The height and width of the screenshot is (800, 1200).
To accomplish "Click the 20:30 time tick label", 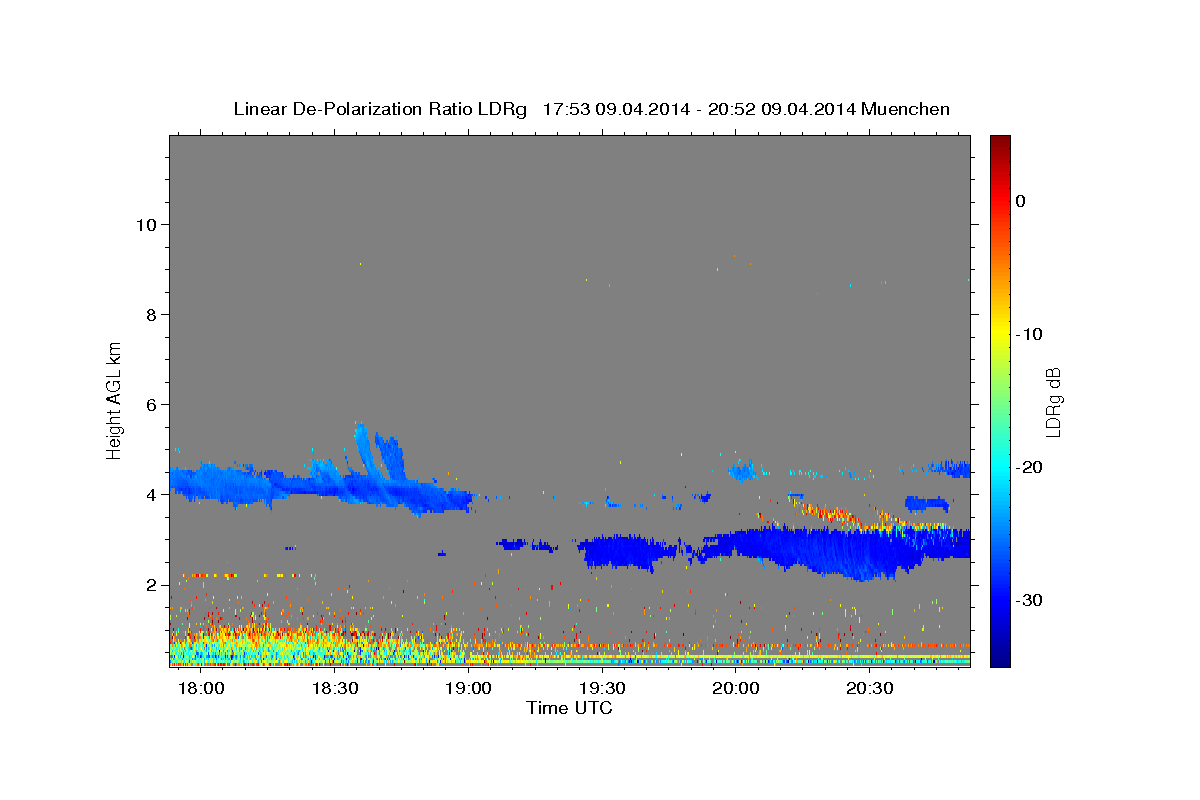I will [869, 689].
